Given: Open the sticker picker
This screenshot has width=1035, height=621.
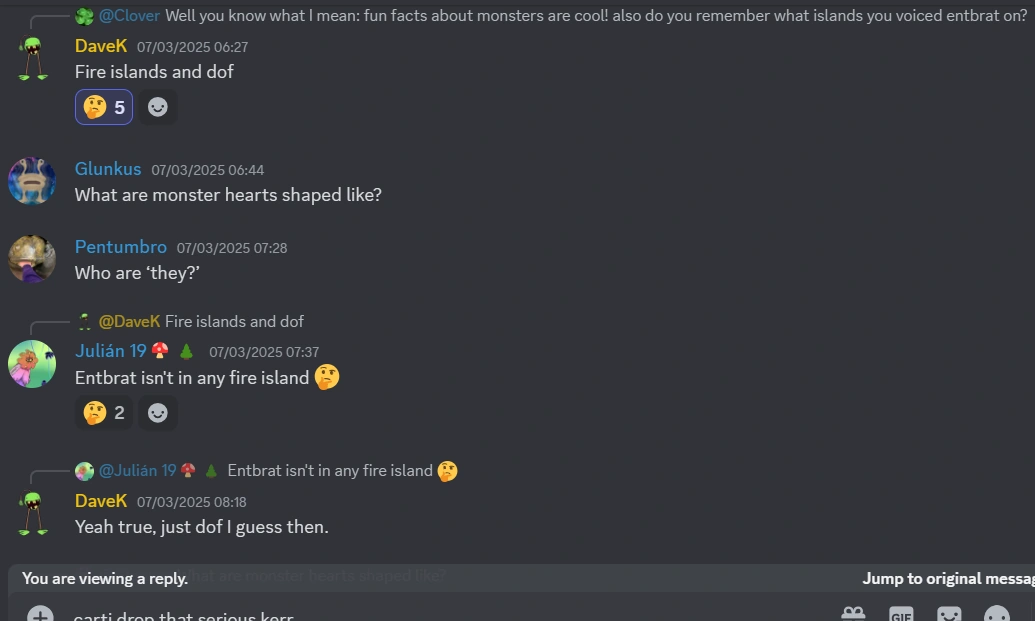Looking at the screenshot, I should click(x=949, y=614).
